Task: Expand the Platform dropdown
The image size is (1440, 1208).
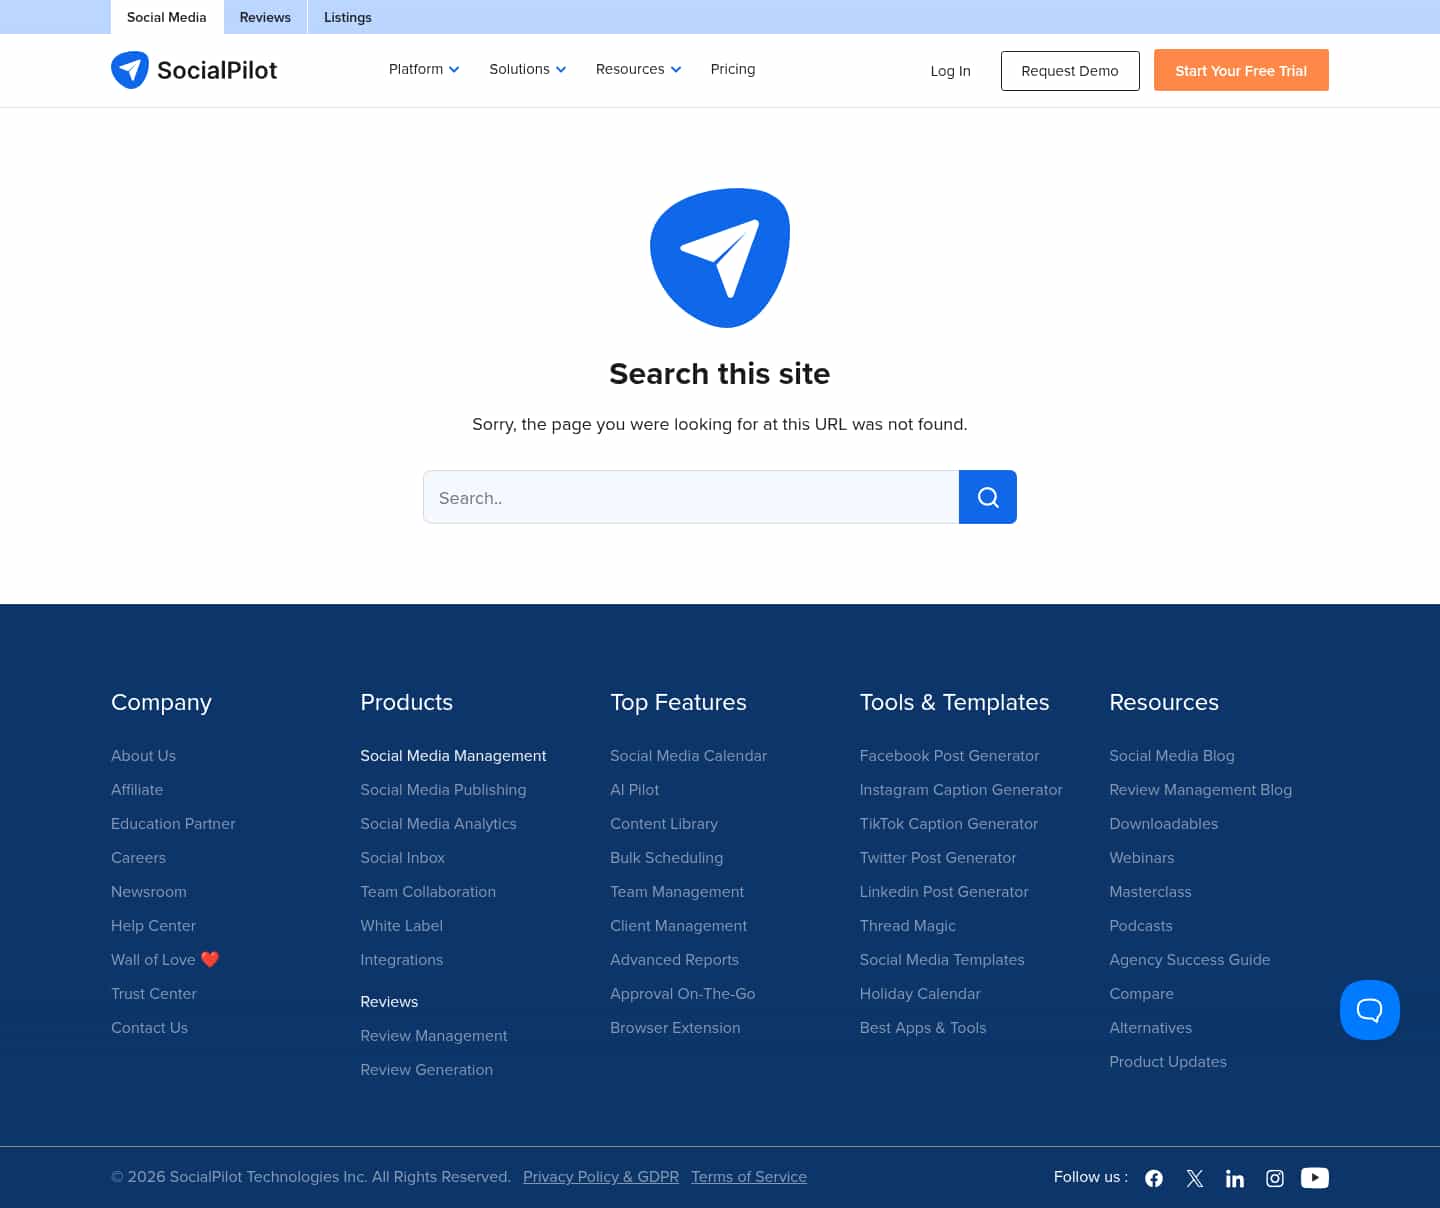Action: (423, 69)
